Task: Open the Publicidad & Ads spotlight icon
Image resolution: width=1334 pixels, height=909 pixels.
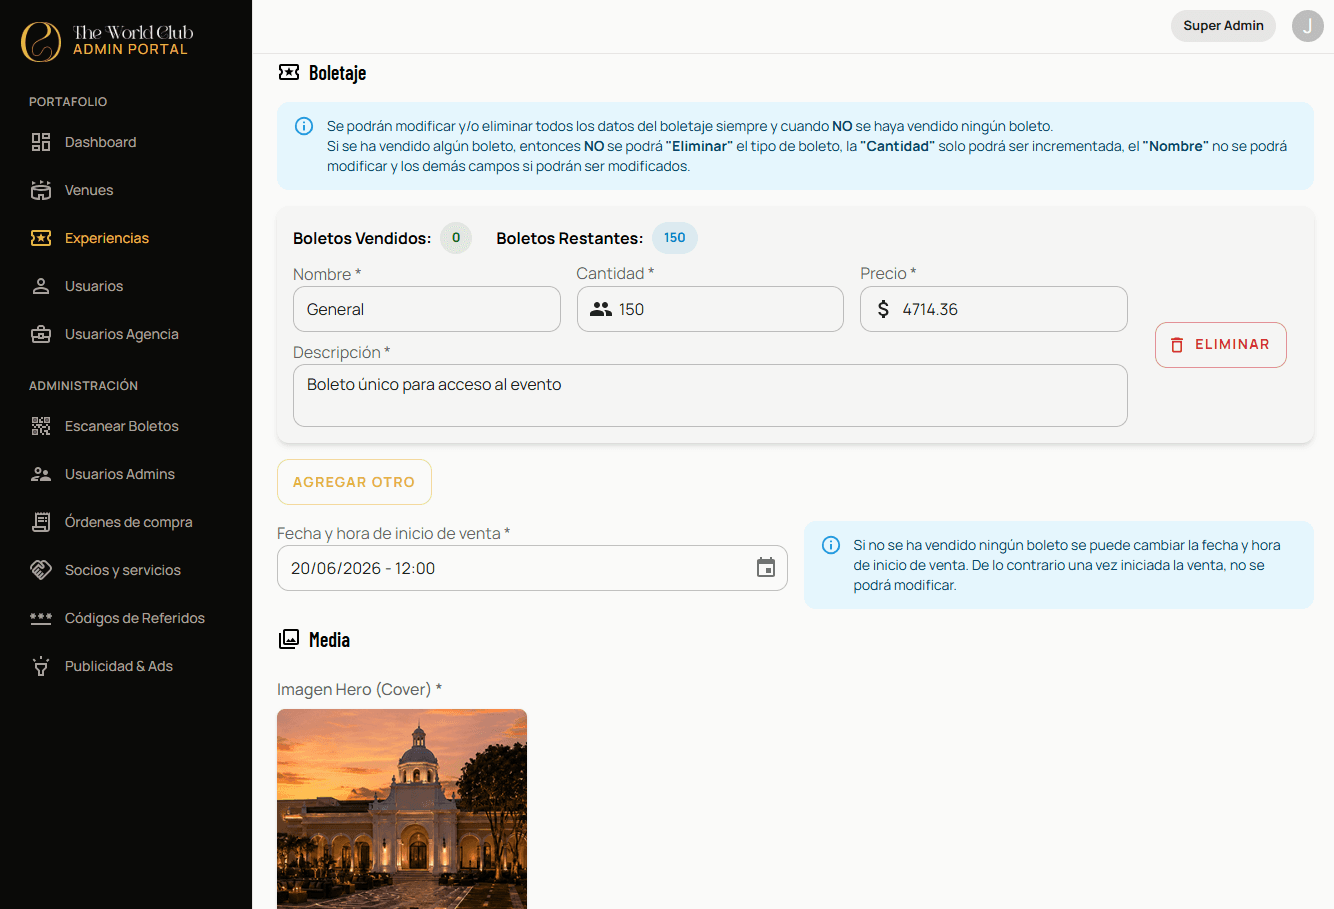Action: 41,666
